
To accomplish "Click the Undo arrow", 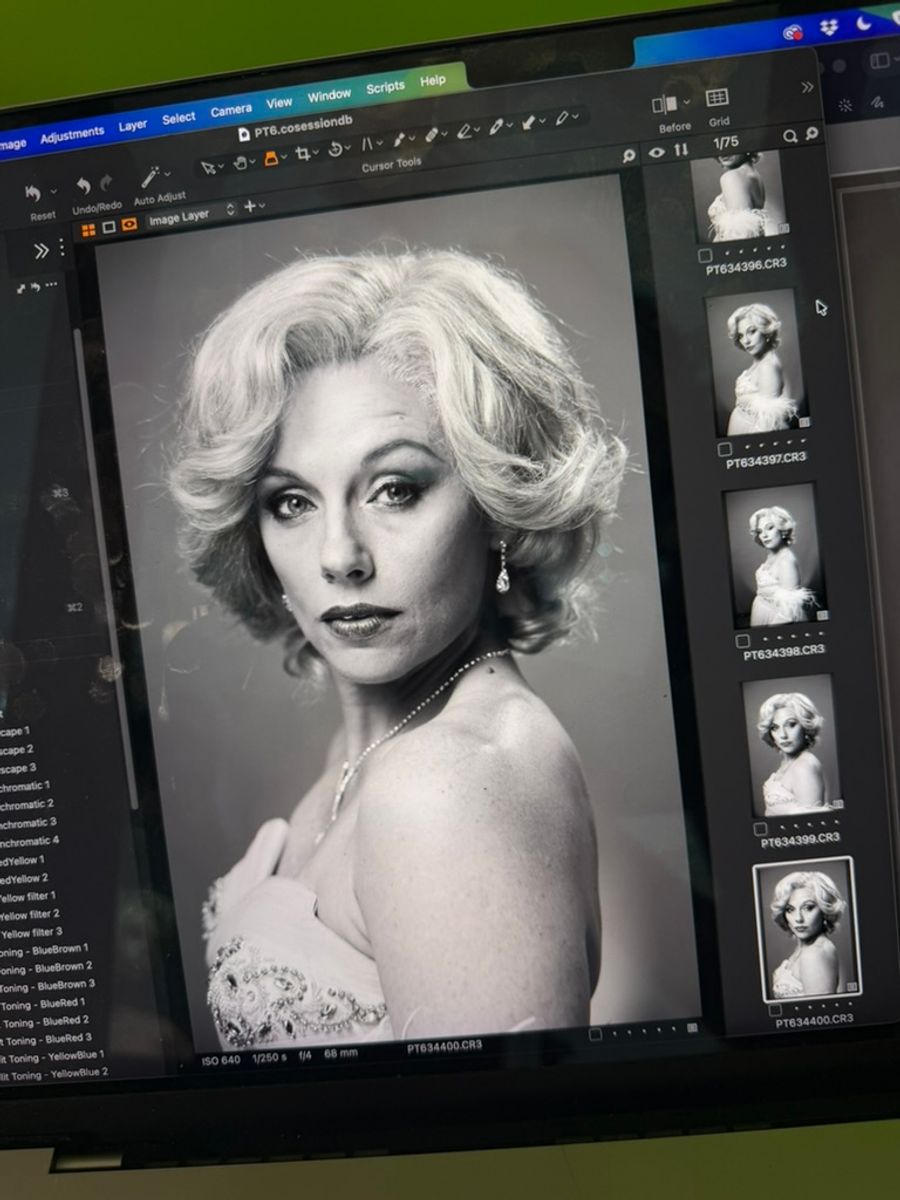I will tap(84, 187).
